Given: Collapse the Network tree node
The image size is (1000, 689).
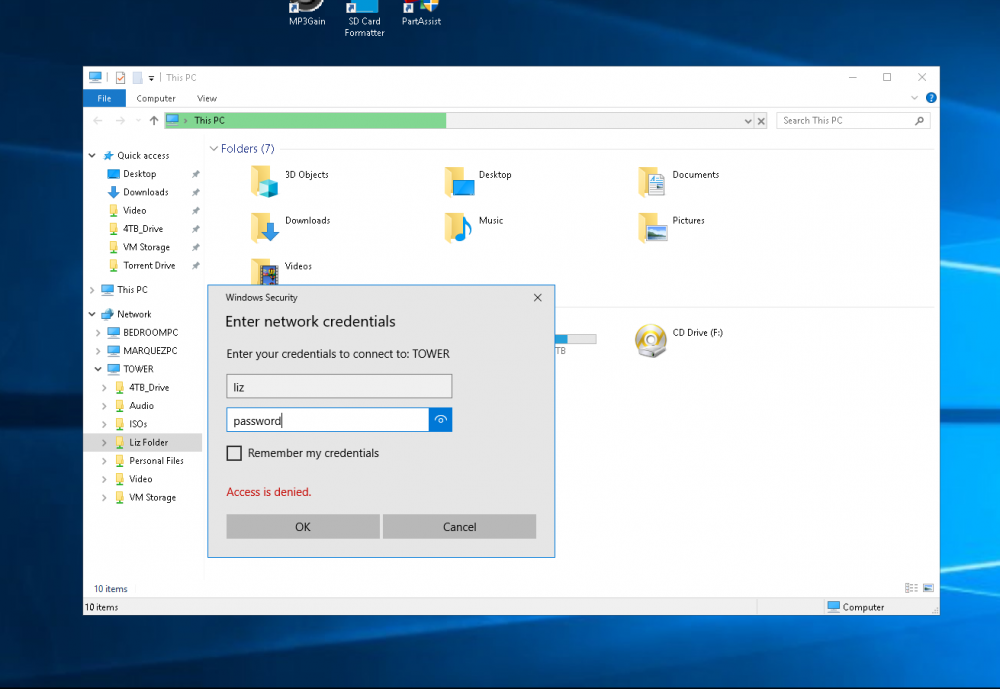Looking at the screenshot, I should click(92, 314).
